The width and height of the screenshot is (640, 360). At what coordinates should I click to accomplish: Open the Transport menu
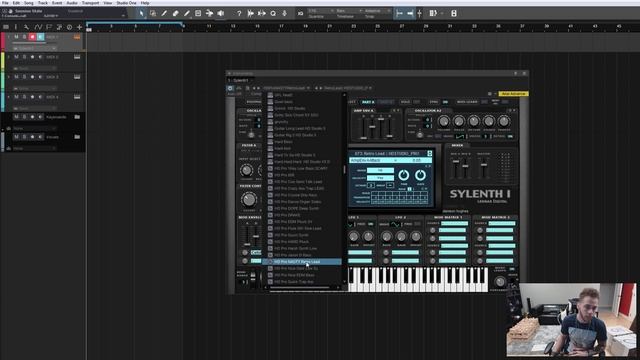click(x=90, y=3)
